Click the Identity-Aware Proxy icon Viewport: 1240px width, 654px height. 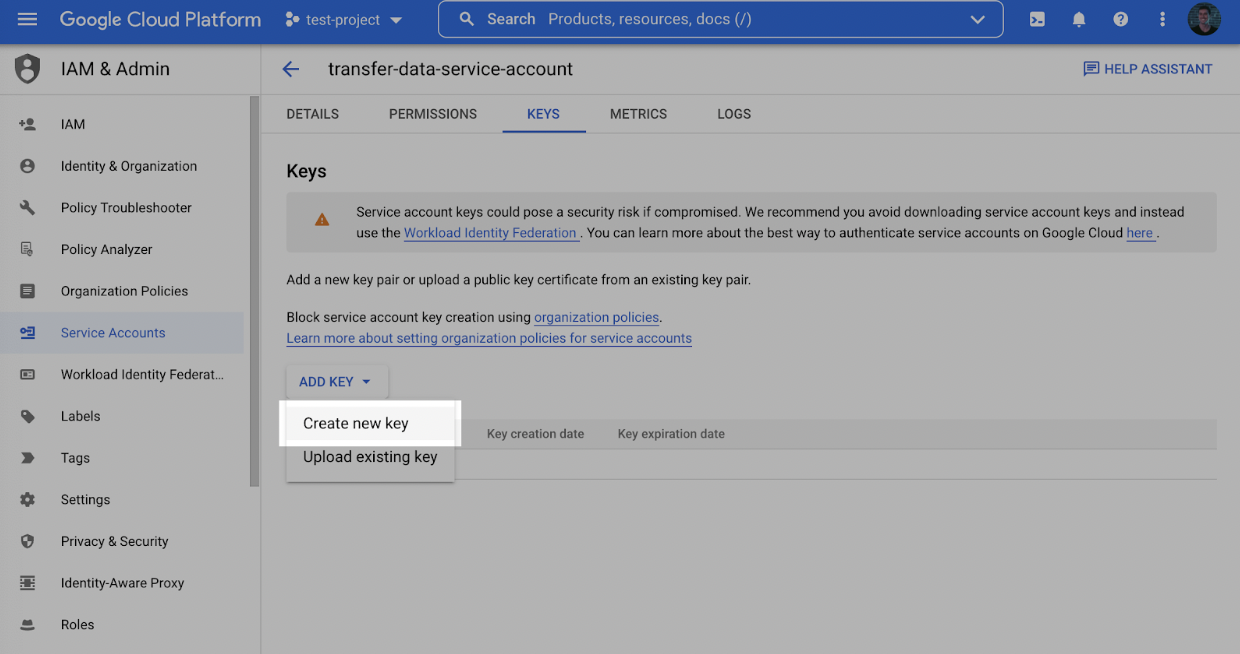coord(28,583)
